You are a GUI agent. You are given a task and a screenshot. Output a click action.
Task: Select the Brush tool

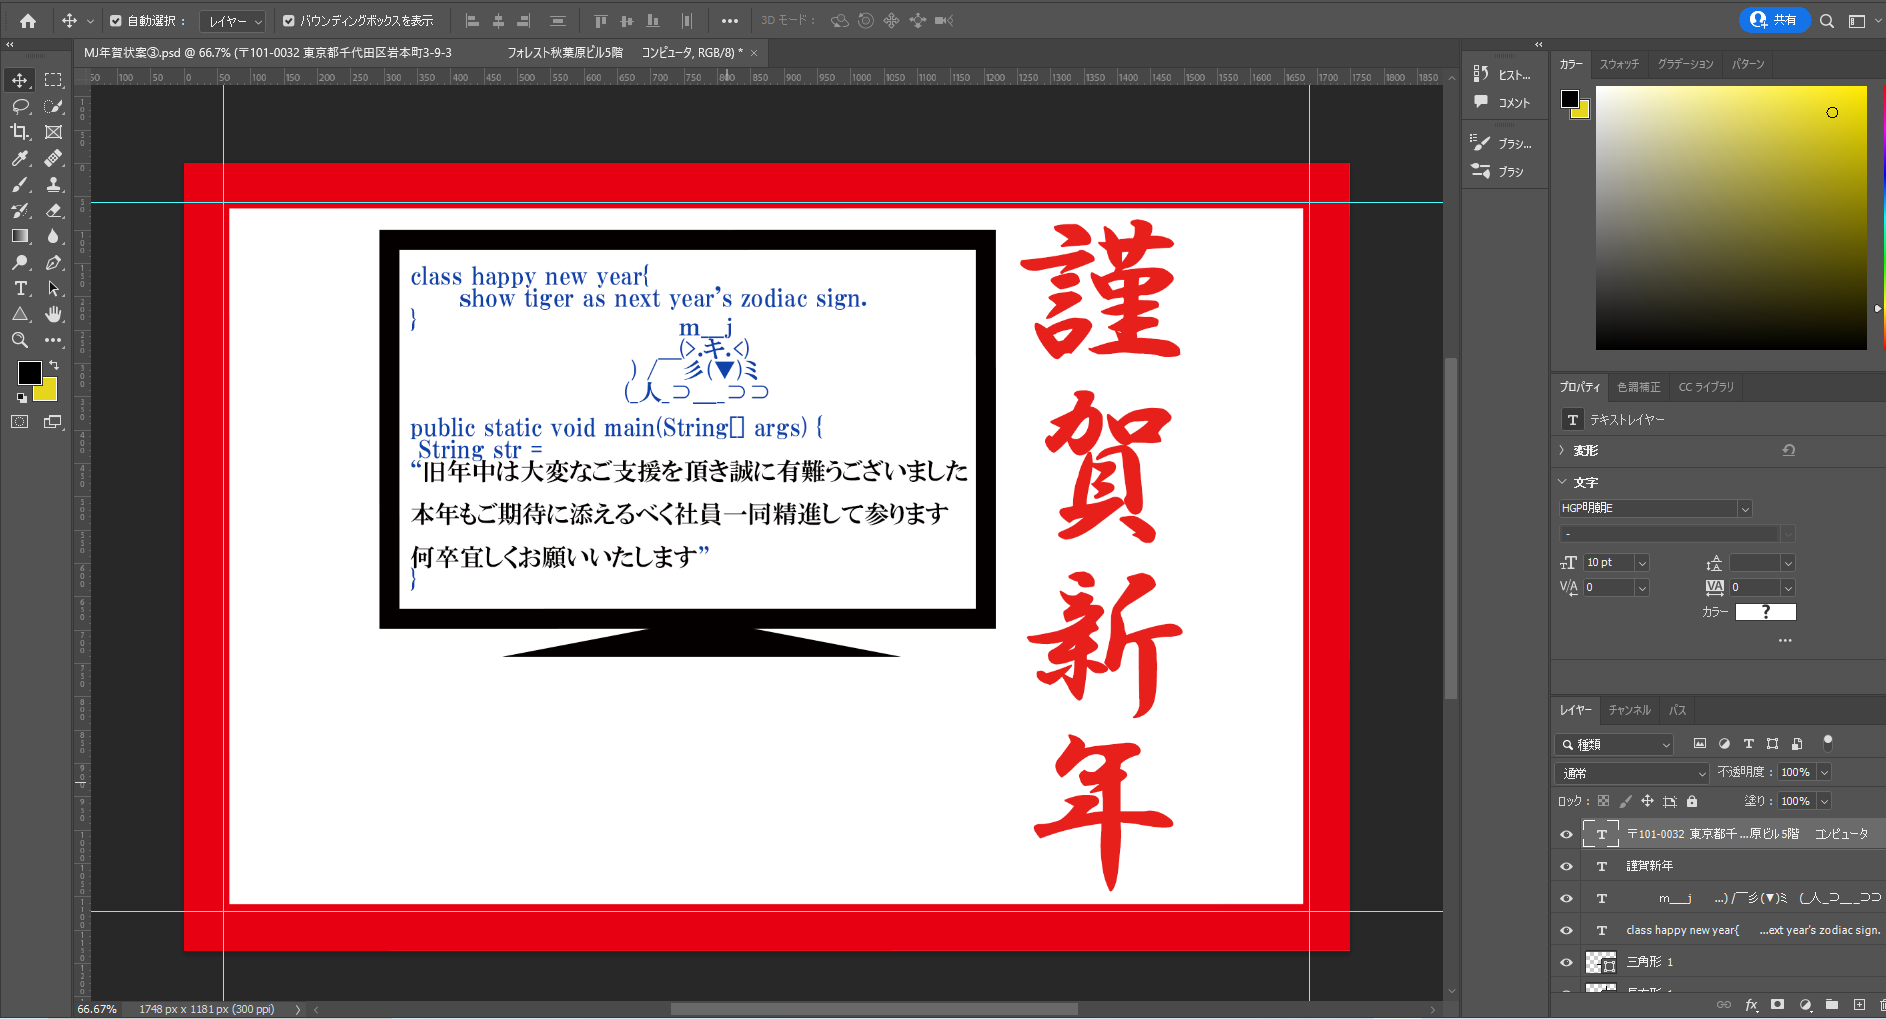pyautogui.click(x=20, y=184)
